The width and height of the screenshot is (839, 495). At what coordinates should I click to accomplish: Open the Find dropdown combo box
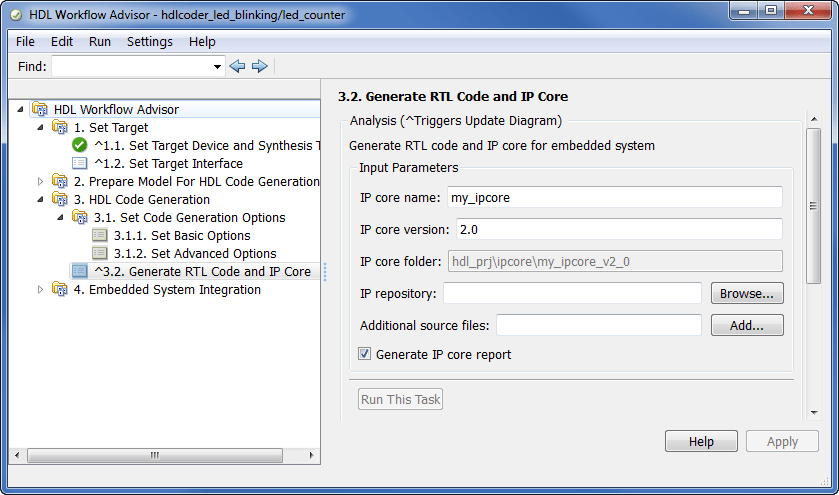(x=218, y=66)
